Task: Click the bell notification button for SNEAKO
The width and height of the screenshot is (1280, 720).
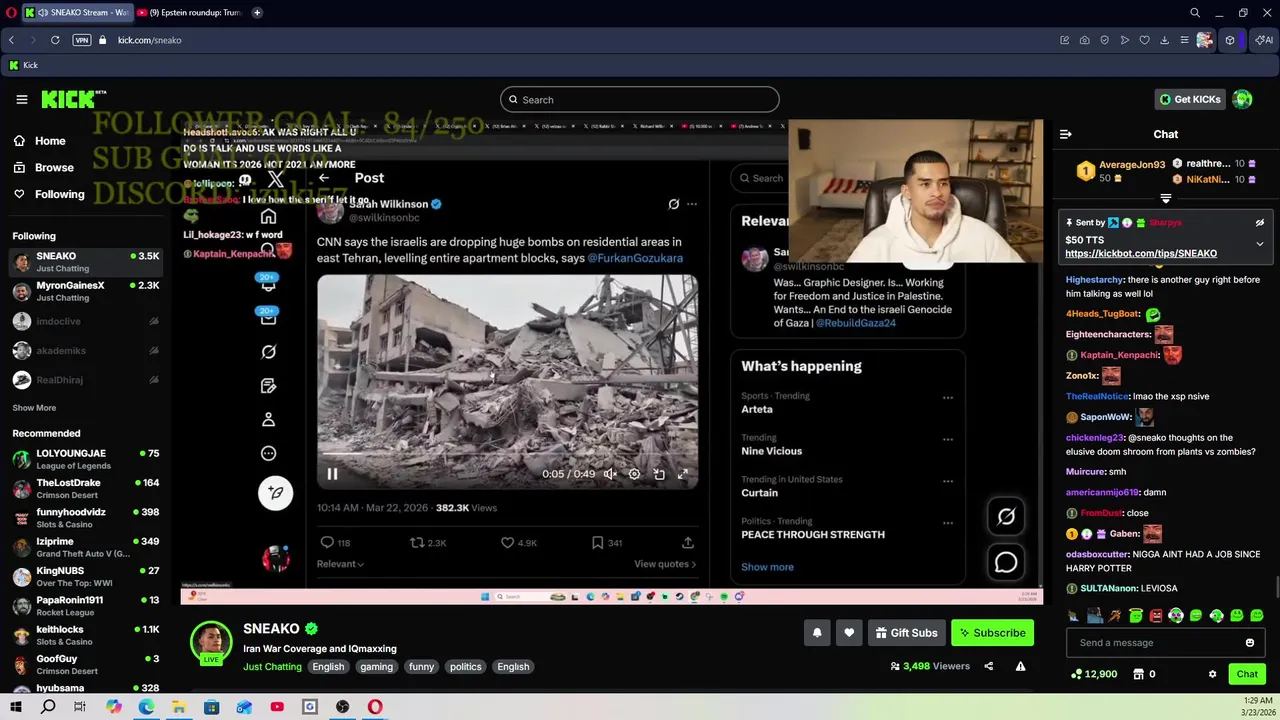Action: click(x=817, y=633)
